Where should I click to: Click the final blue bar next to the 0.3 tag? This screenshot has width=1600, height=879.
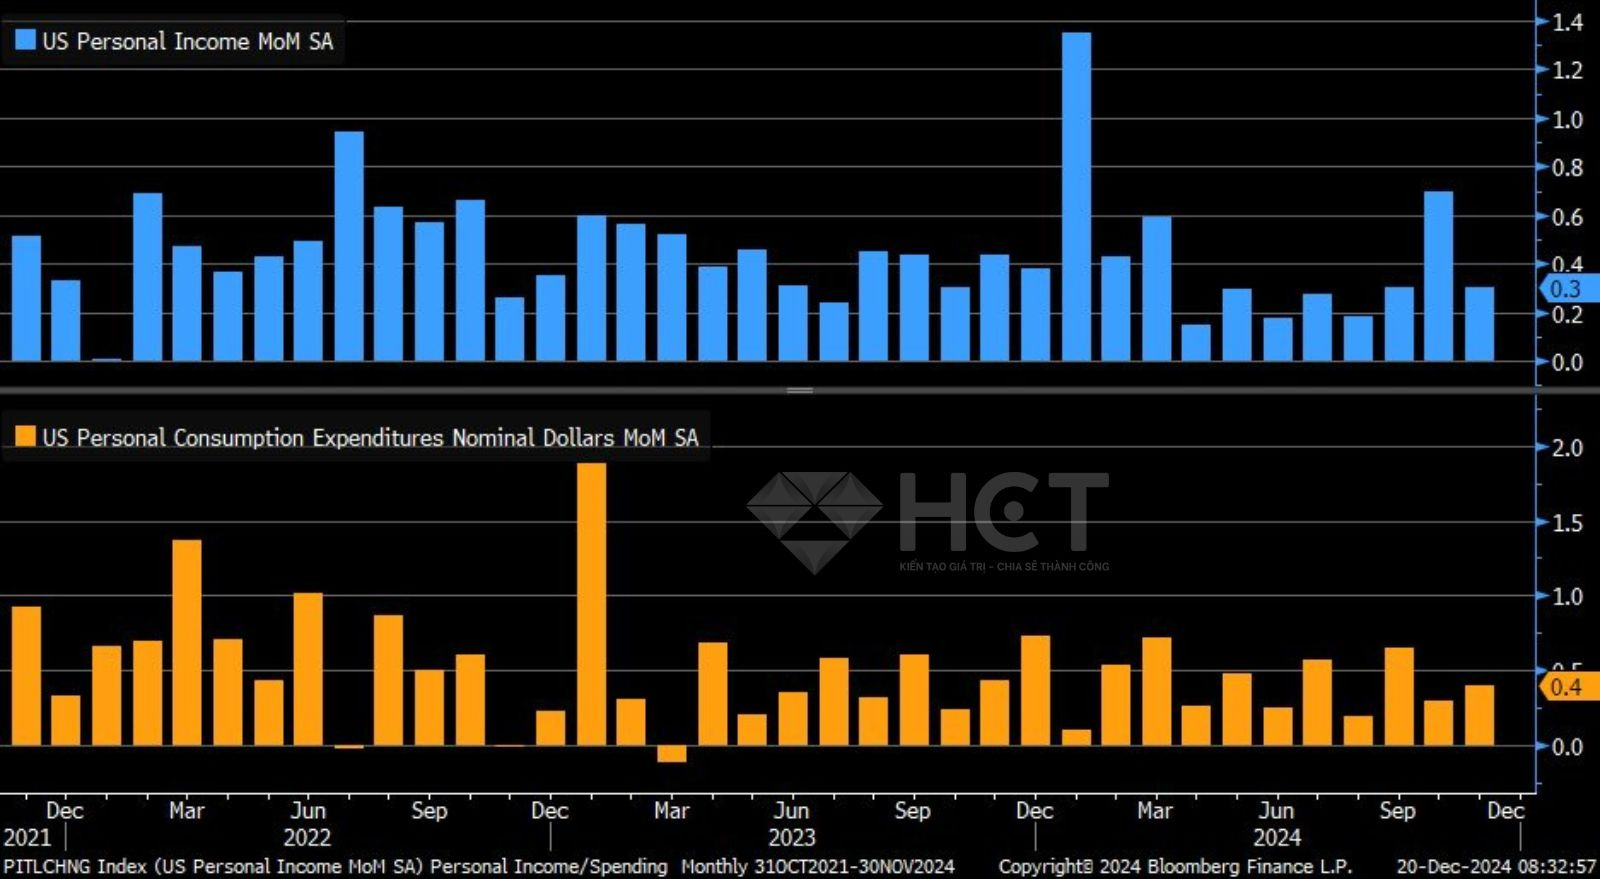1480,324
